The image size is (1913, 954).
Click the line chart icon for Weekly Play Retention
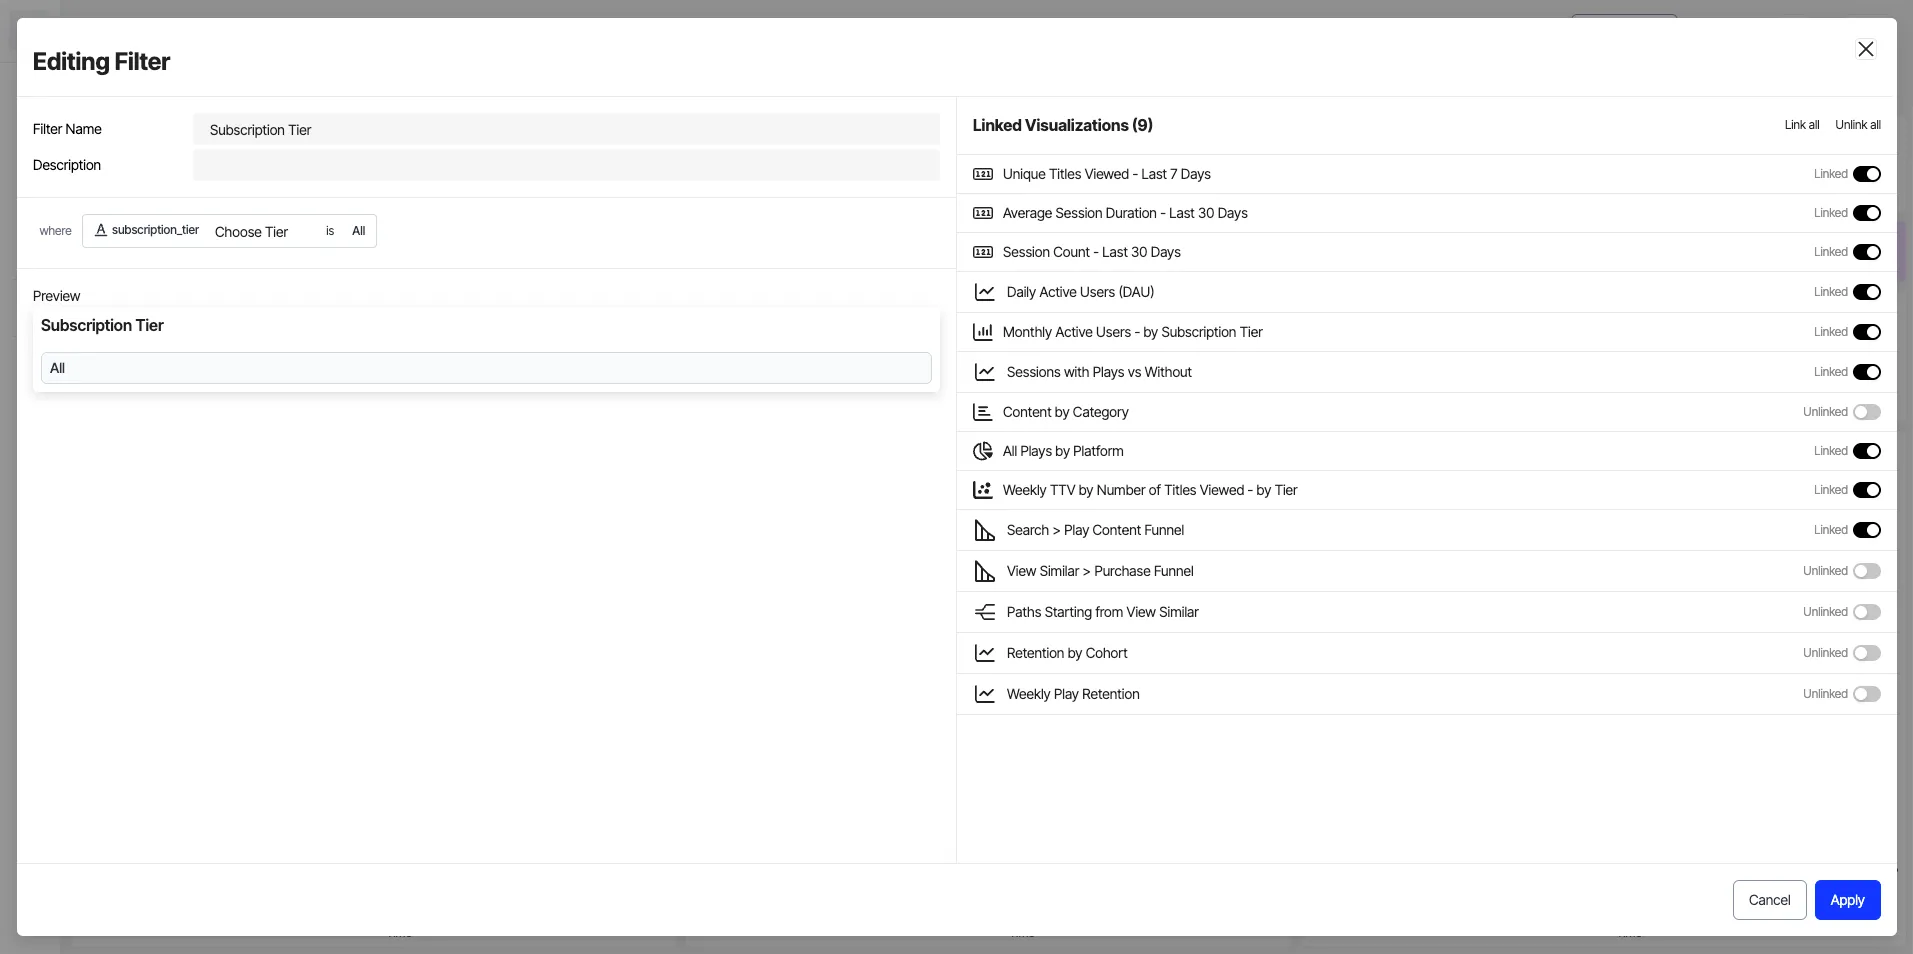point(985,694)
